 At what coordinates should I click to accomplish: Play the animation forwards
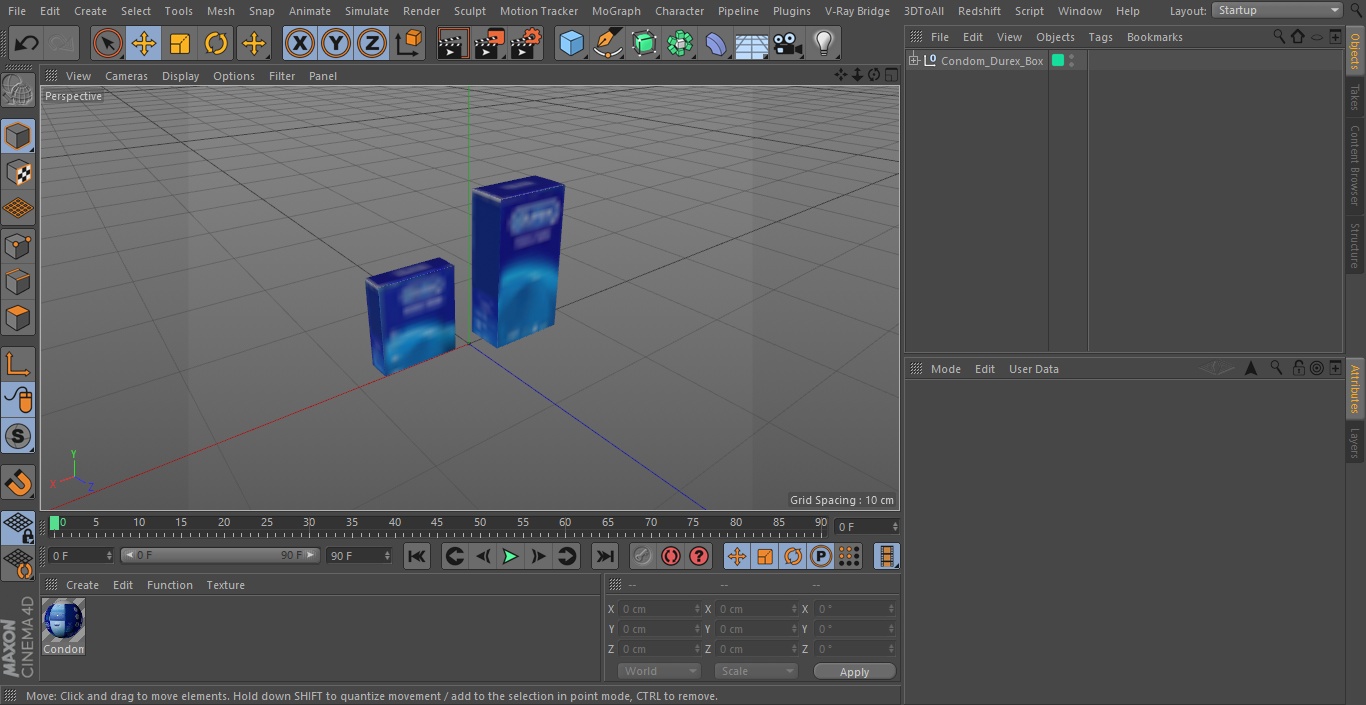point(510,556)
